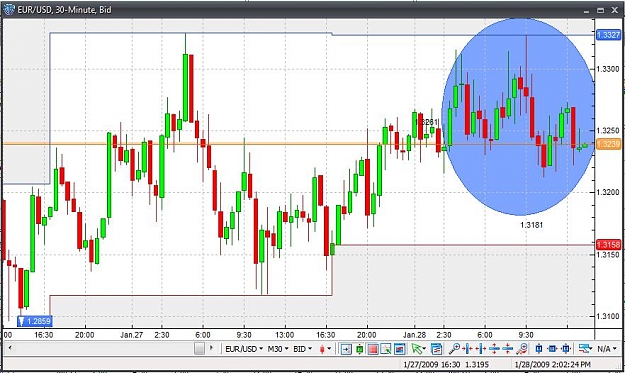Click the horizontal scrollbar thumb
Screen dimensions: 625x373
tap(199, 348)
